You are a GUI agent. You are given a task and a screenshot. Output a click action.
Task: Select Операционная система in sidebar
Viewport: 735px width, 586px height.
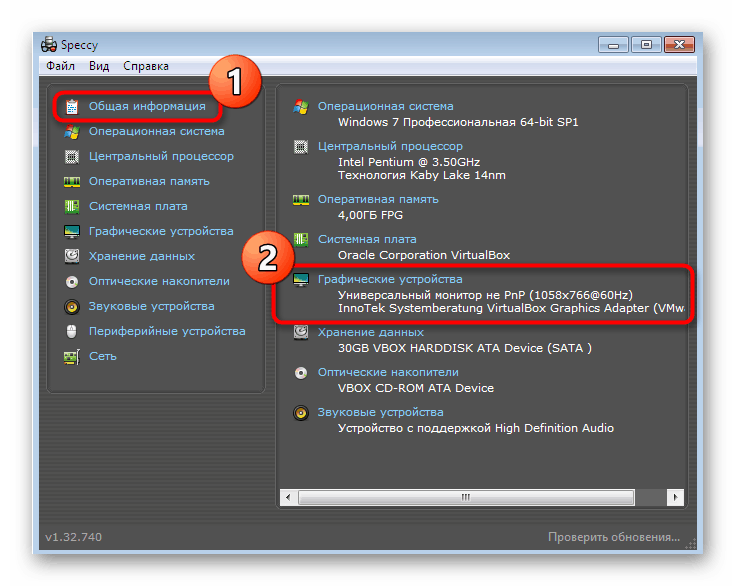157,131
